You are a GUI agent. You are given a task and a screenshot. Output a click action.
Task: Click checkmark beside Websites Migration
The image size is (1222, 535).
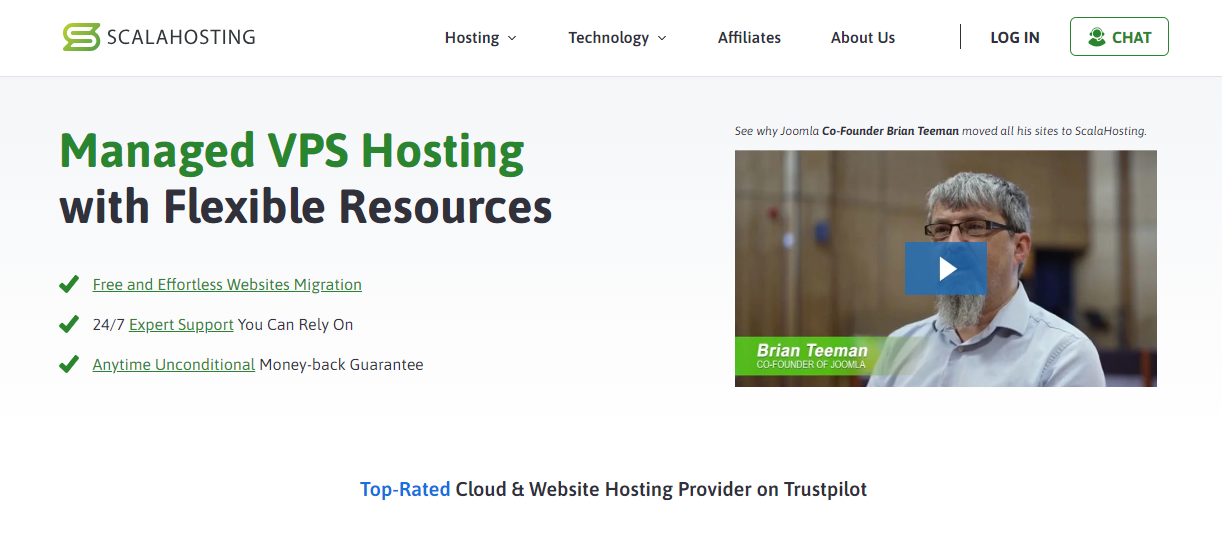click(x=69, y=284)
